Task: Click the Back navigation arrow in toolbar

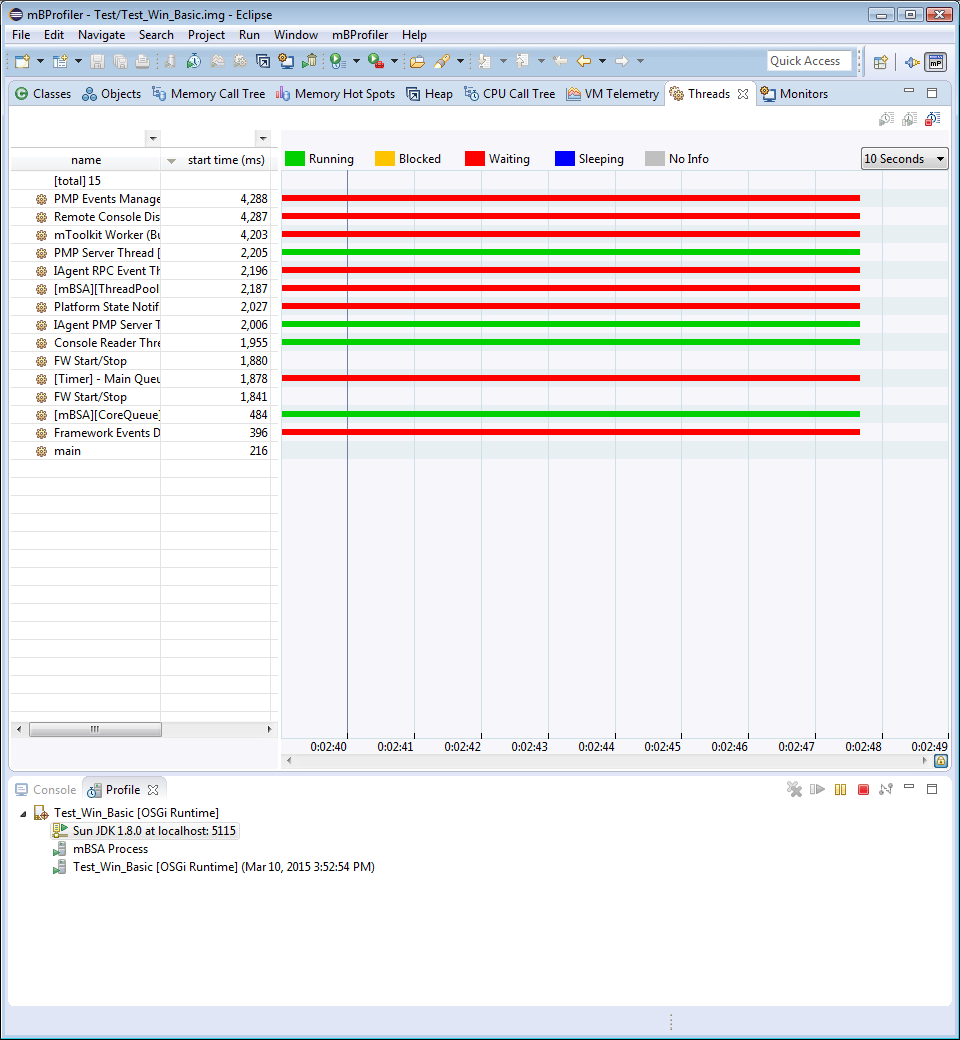Action: tap(584, 62)
